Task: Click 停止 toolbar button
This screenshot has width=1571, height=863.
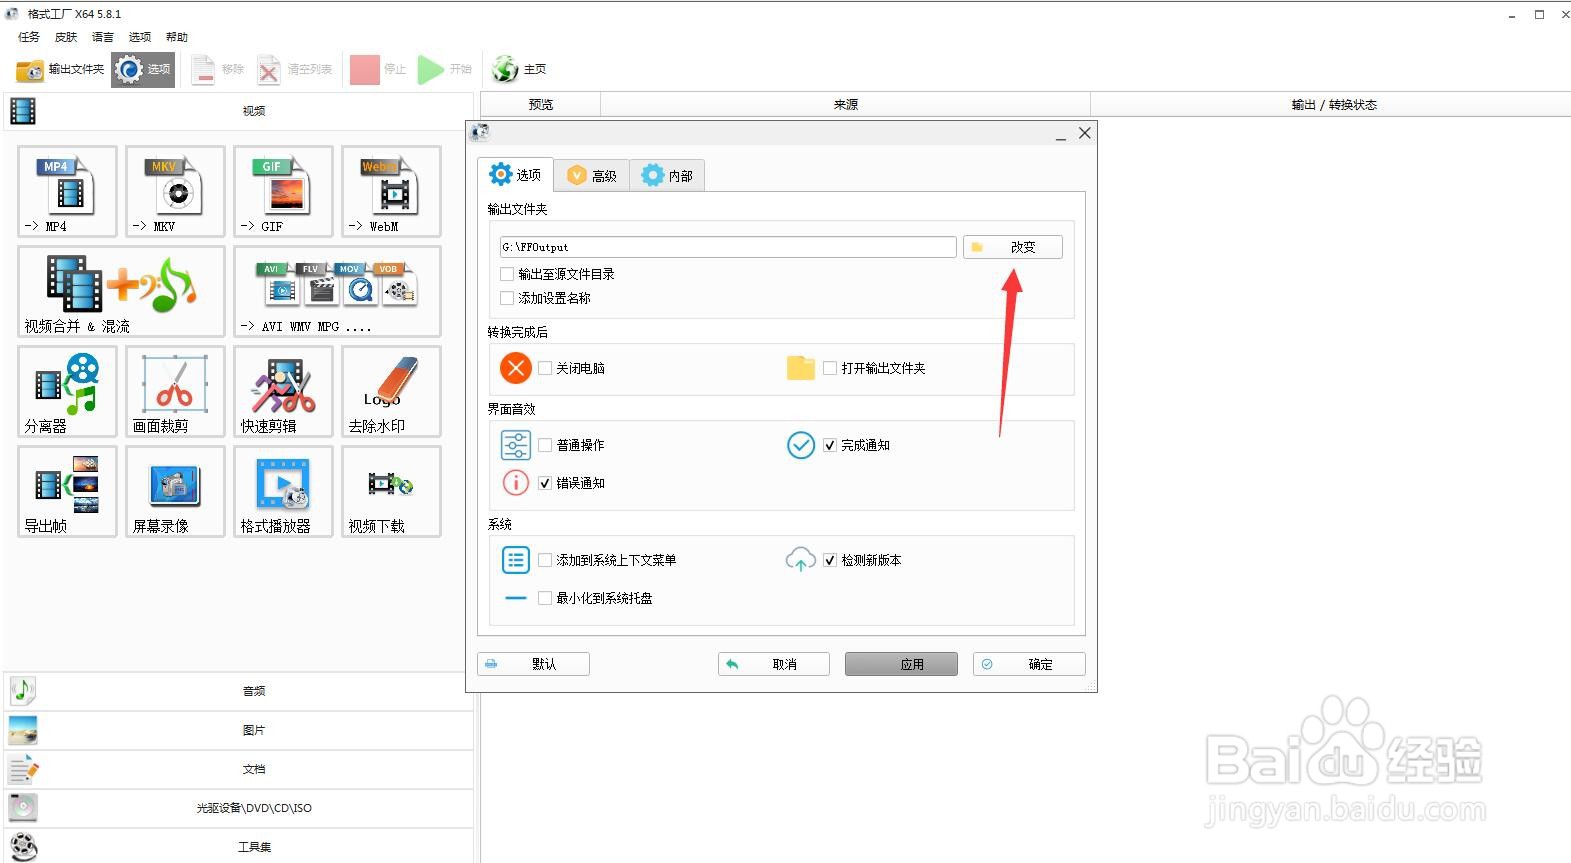Action: click(x=379, y=69)
